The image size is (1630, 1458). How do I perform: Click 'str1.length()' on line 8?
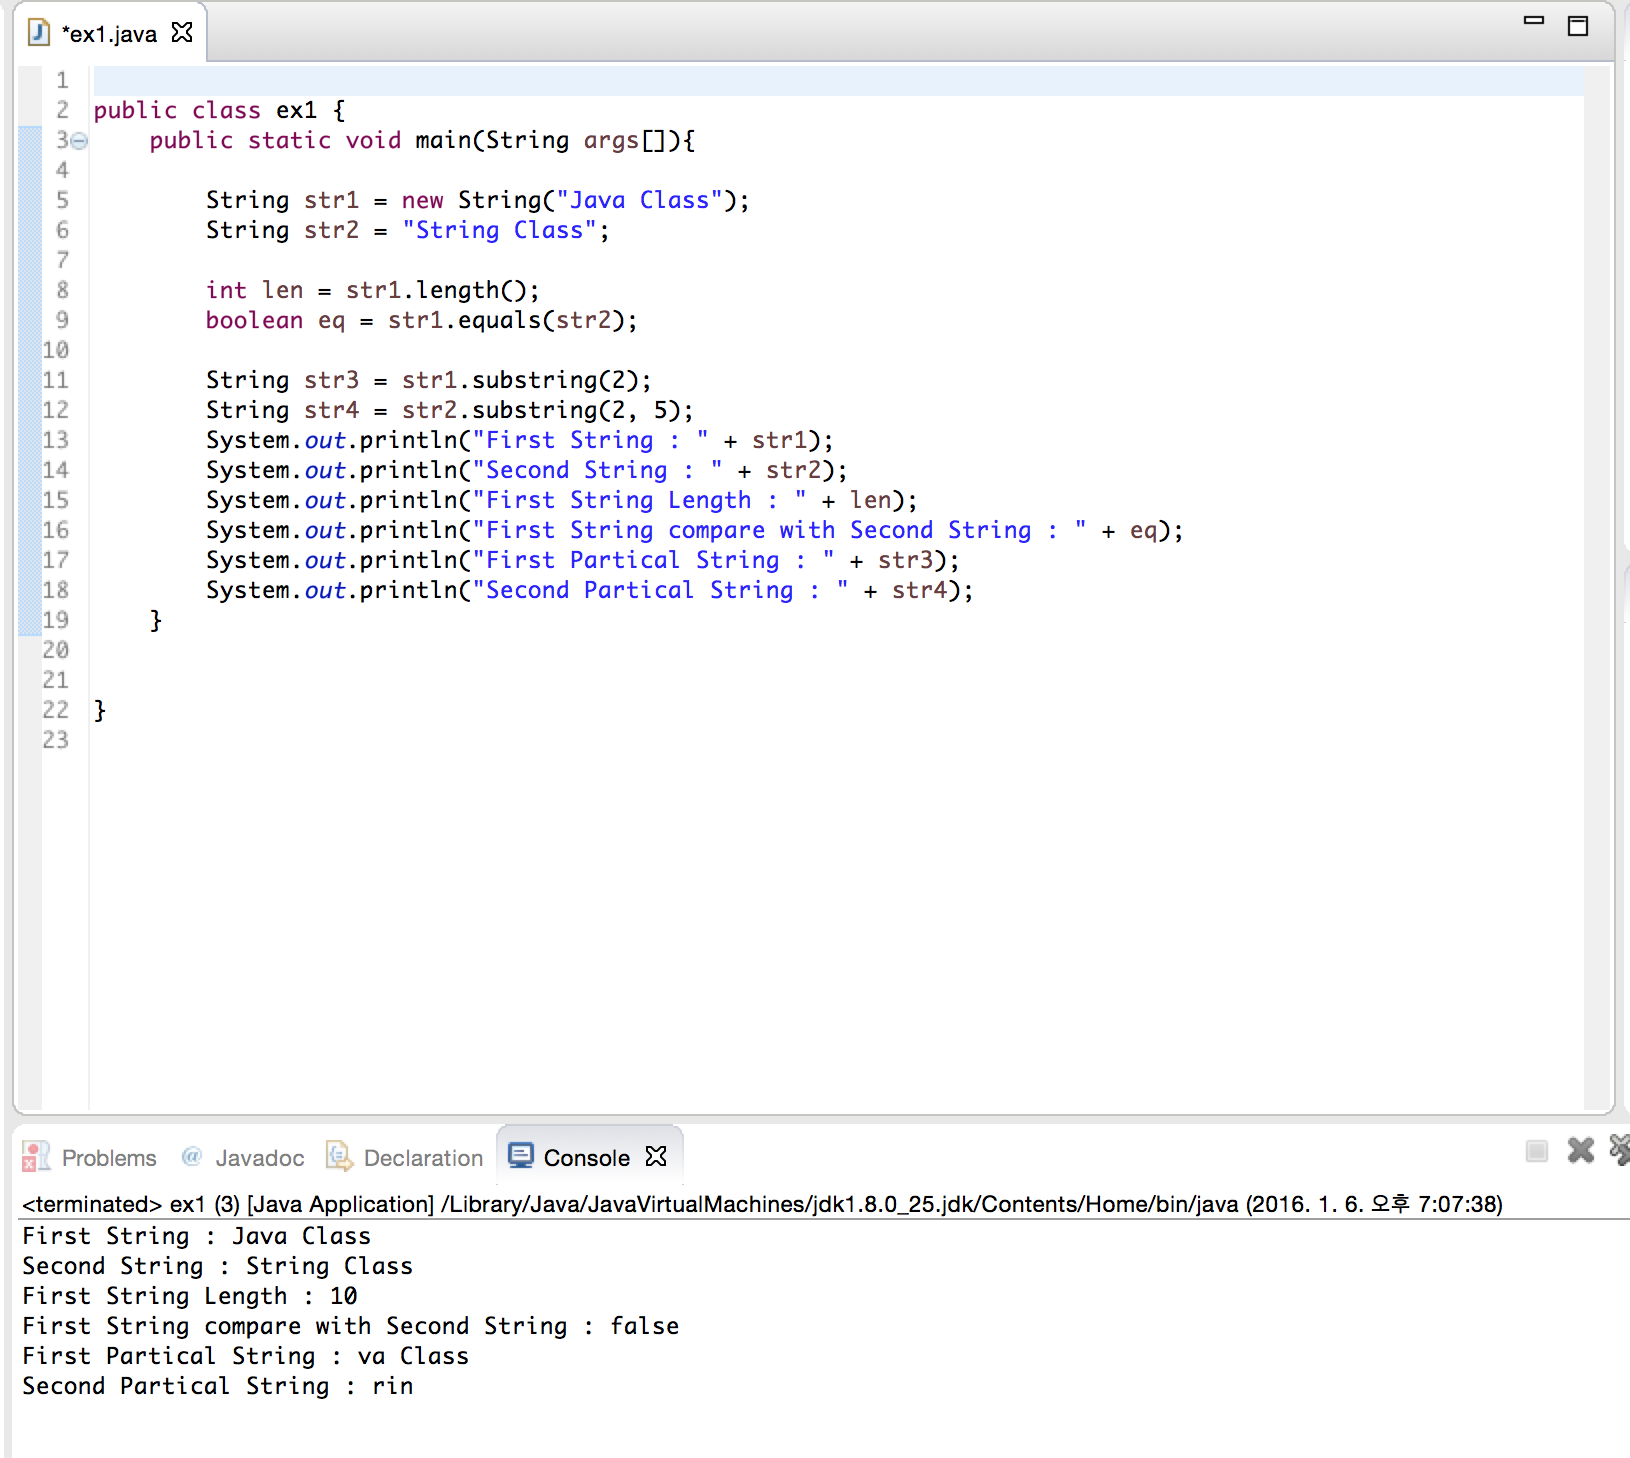point(436,291)
